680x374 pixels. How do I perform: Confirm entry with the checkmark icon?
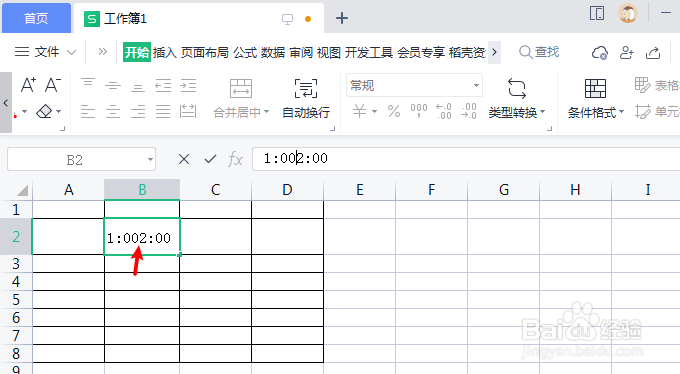(x=210, y=159)
